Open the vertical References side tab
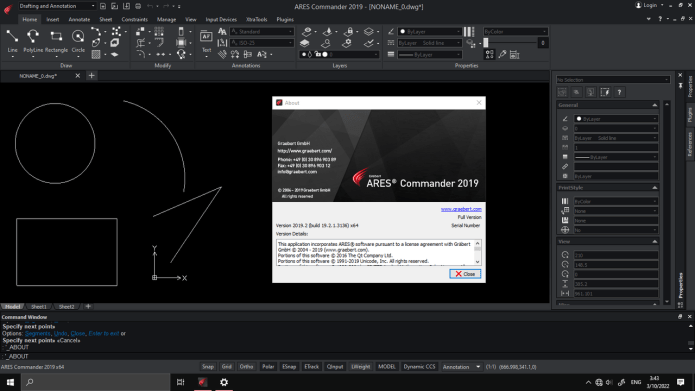695x391 pixels. point(690,144)
